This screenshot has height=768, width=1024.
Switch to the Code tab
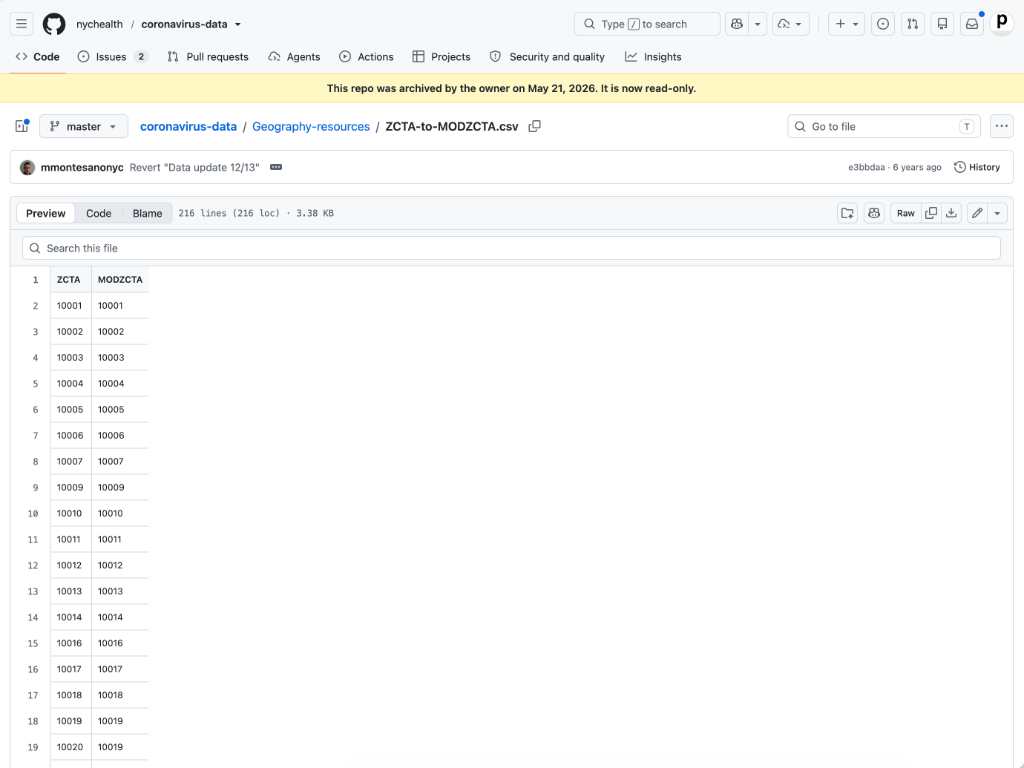coord(38,57)
